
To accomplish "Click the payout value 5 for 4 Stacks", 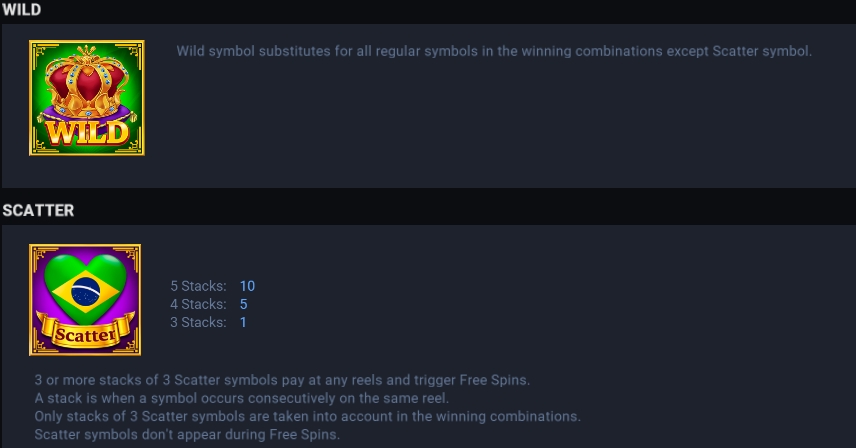I will tap(243, 304).
